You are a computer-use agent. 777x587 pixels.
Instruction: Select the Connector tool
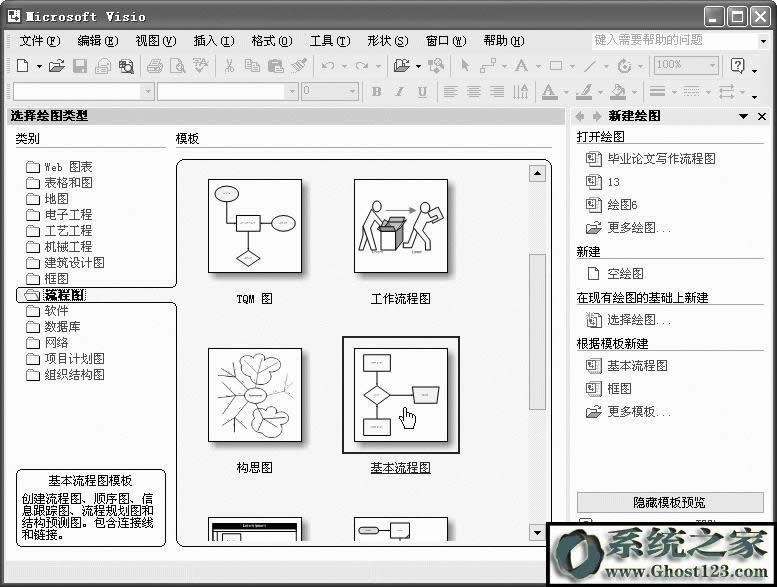tap(488, 66)
